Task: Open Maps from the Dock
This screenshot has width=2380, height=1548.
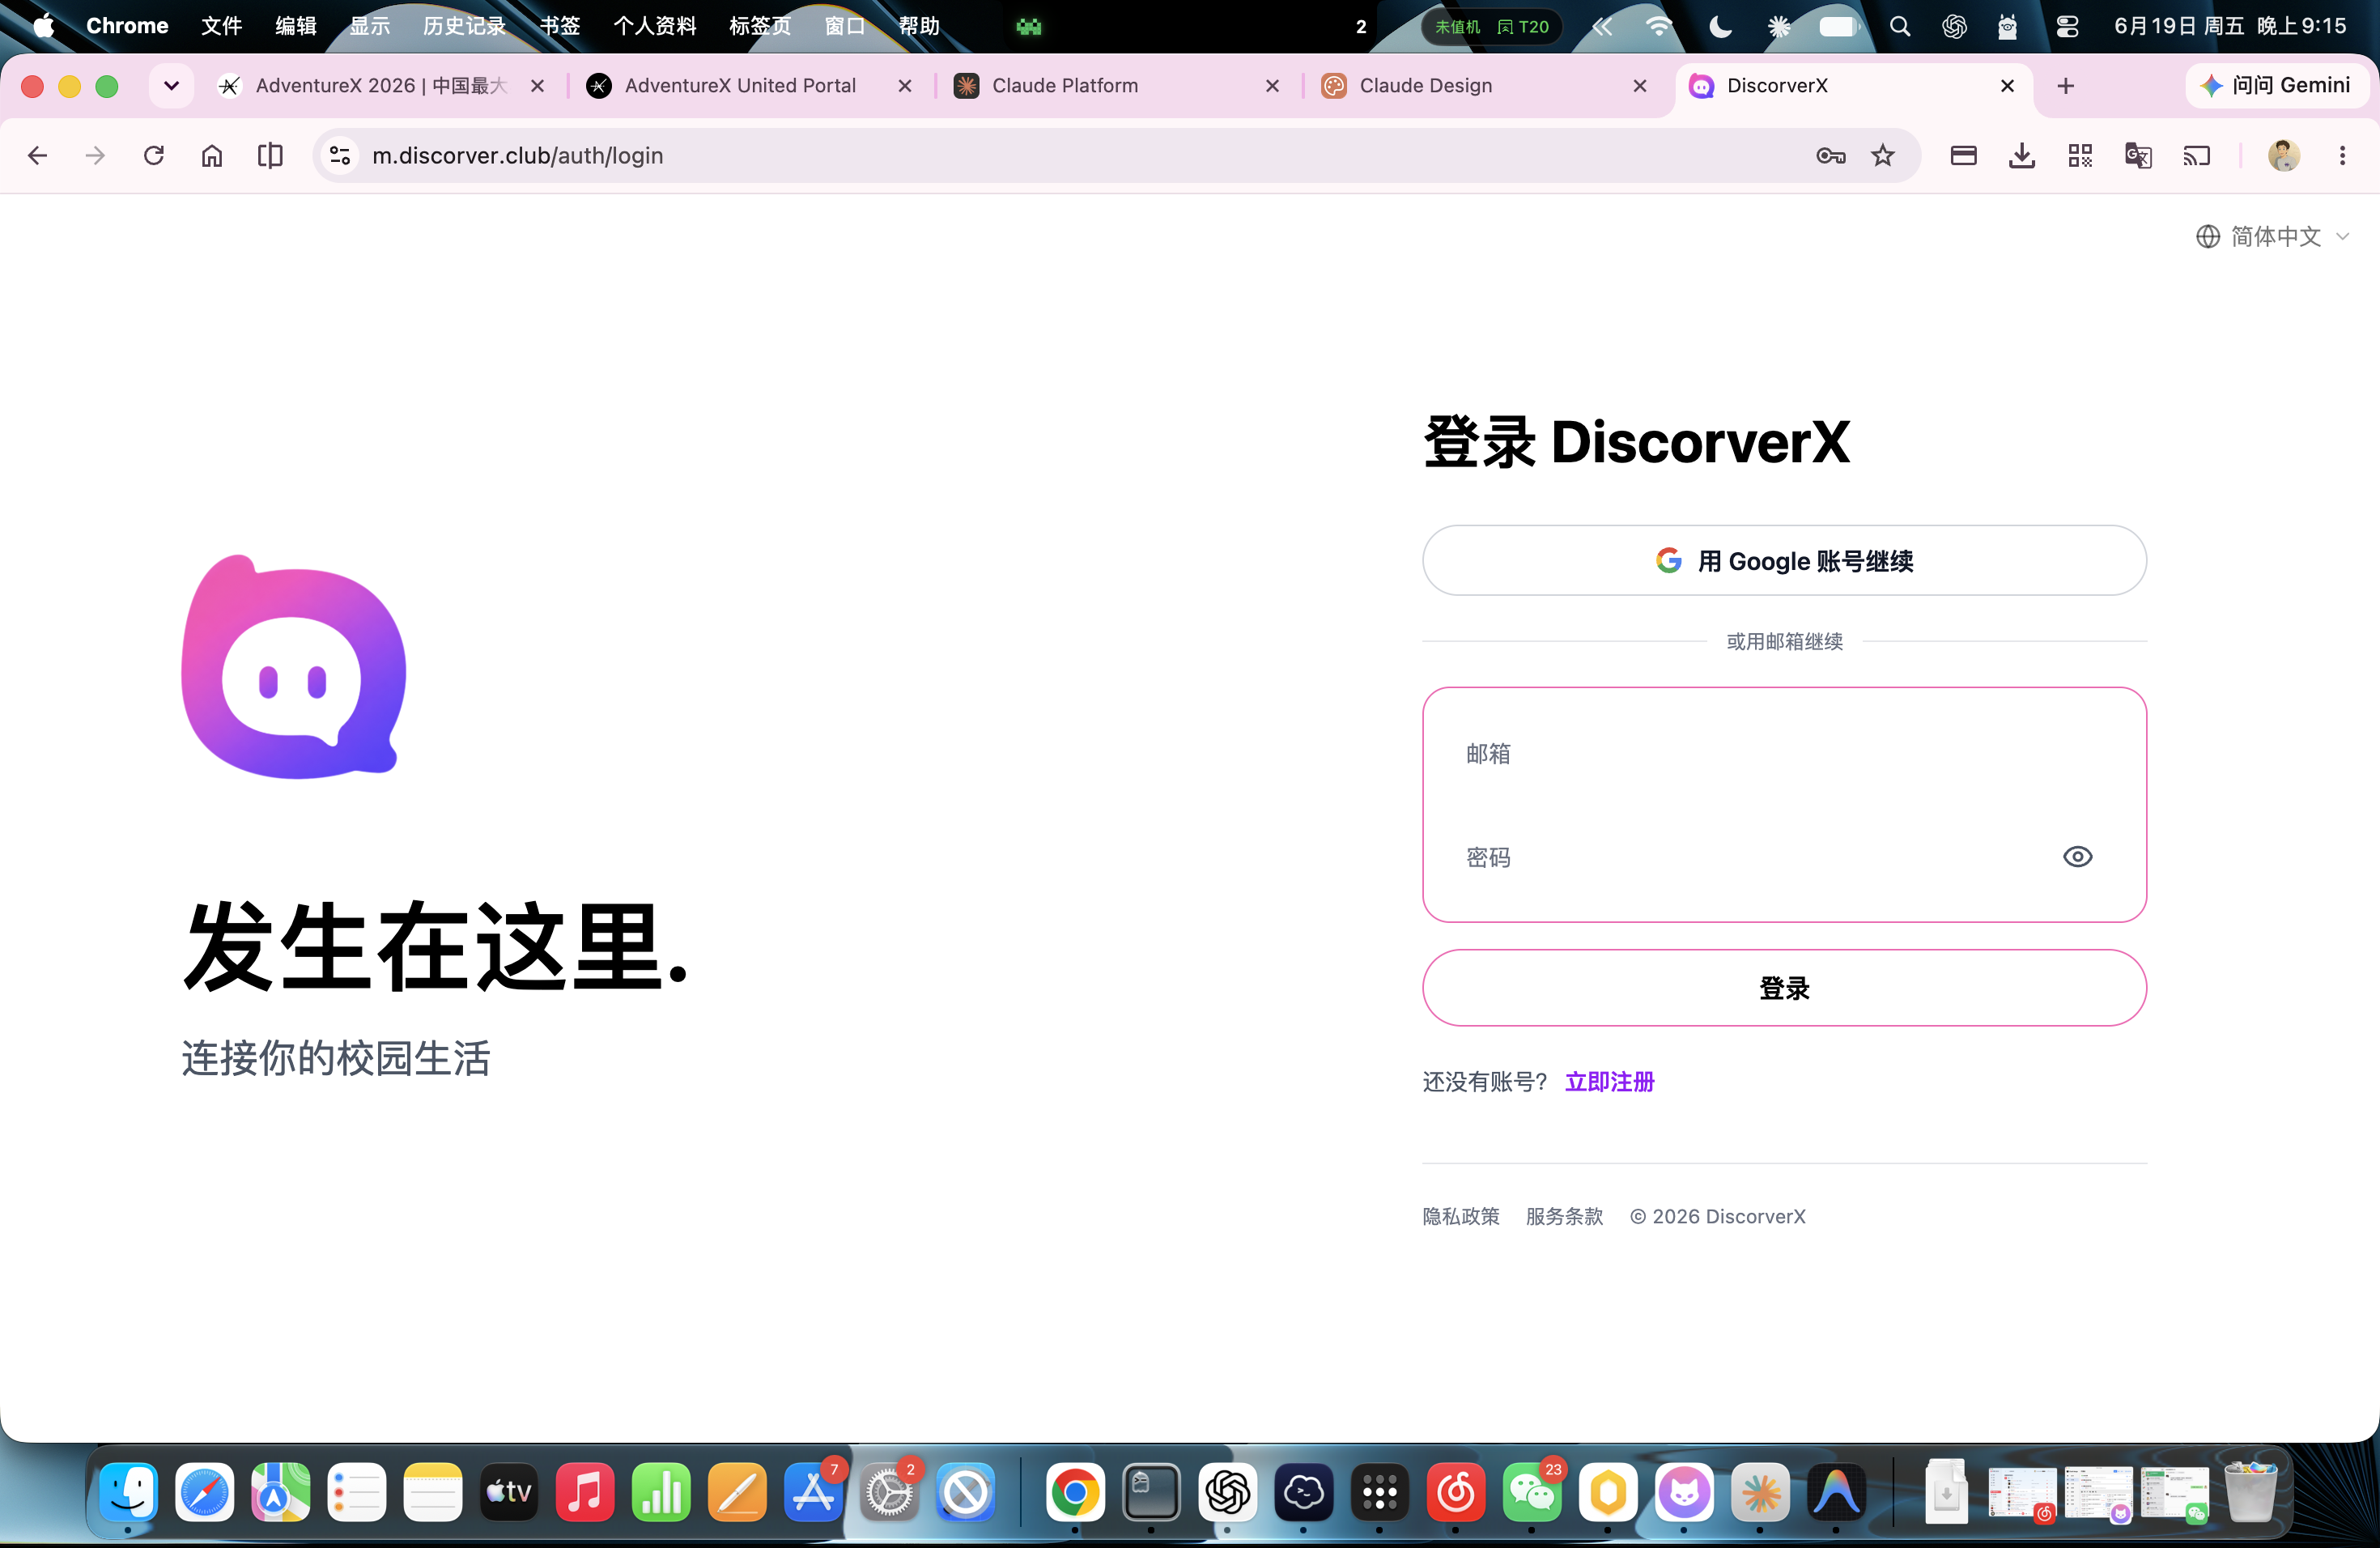Action: (x=280, y=1493)
